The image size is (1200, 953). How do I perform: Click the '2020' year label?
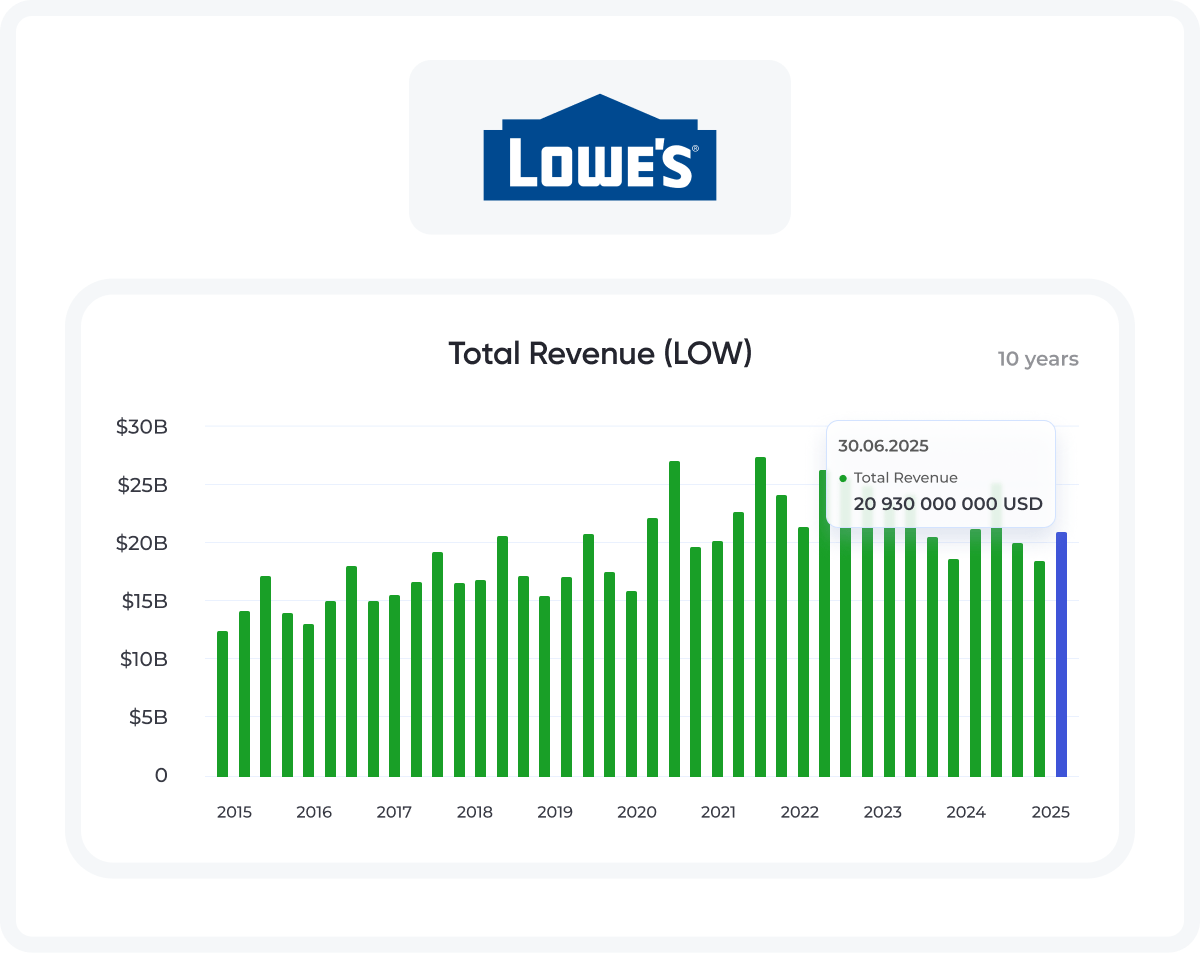(637, 812)
